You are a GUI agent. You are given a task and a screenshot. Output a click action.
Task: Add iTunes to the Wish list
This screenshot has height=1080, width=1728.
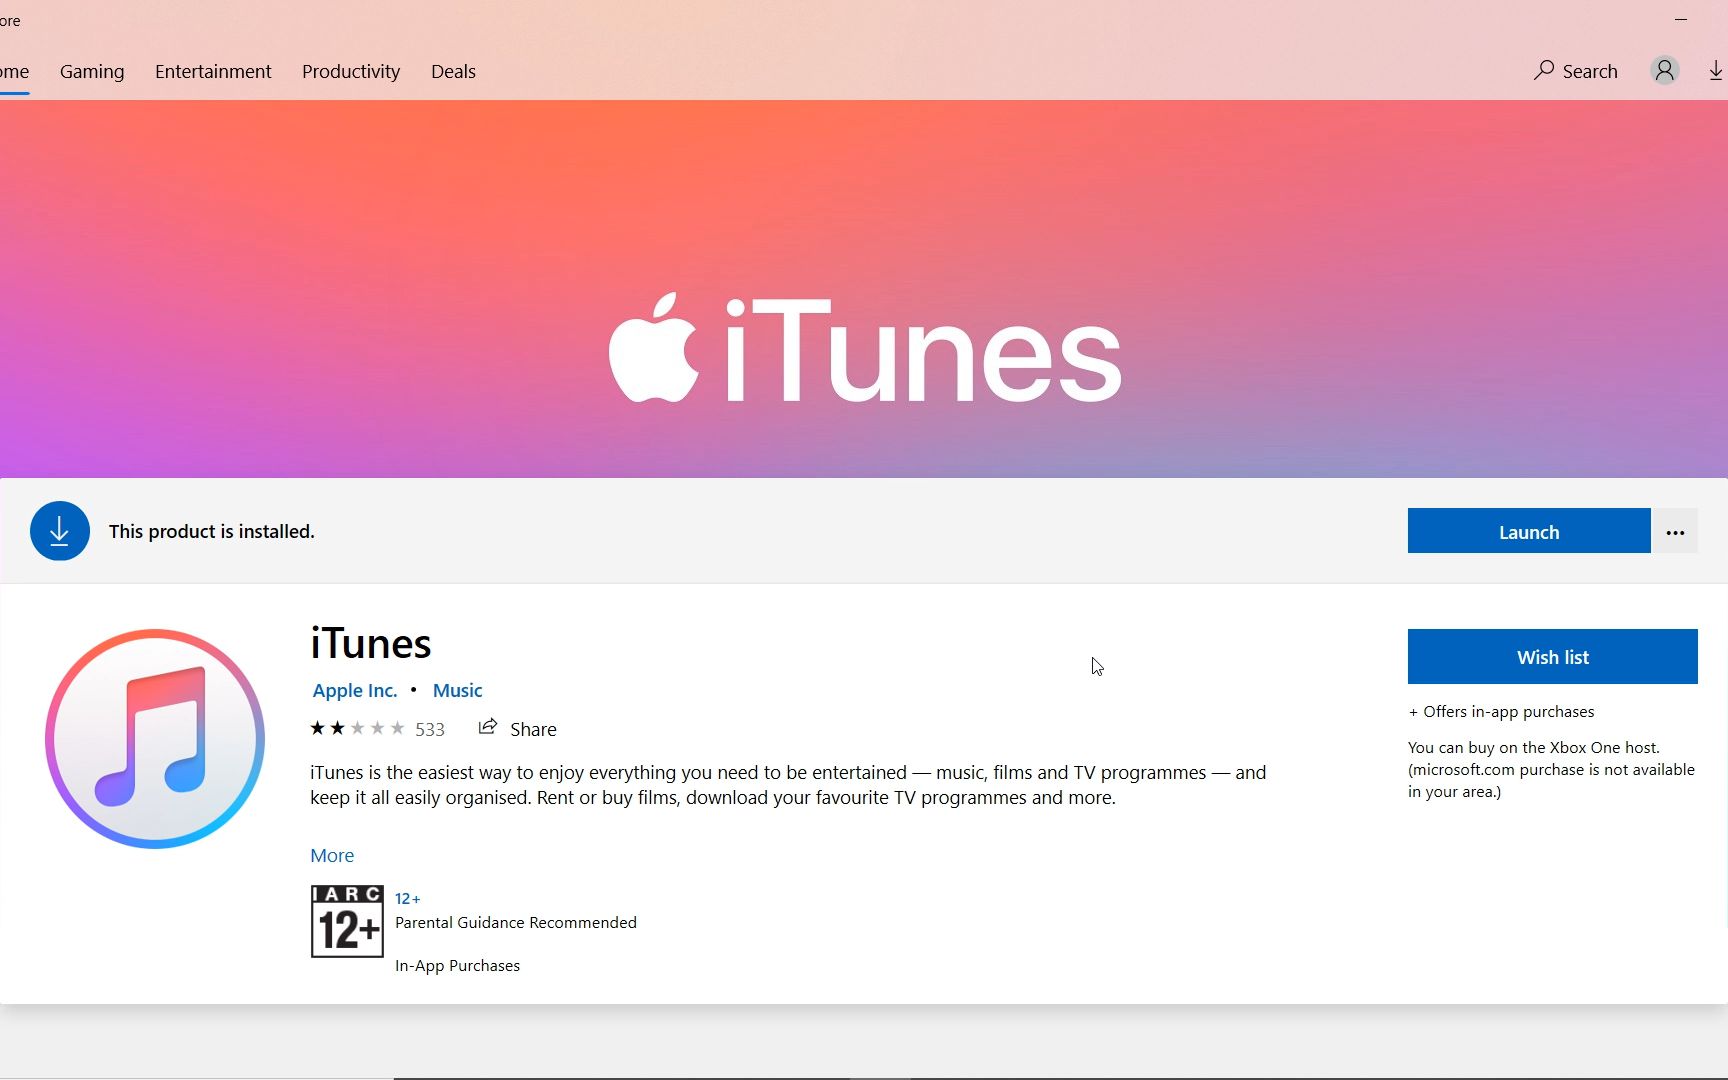point(1553,657)
